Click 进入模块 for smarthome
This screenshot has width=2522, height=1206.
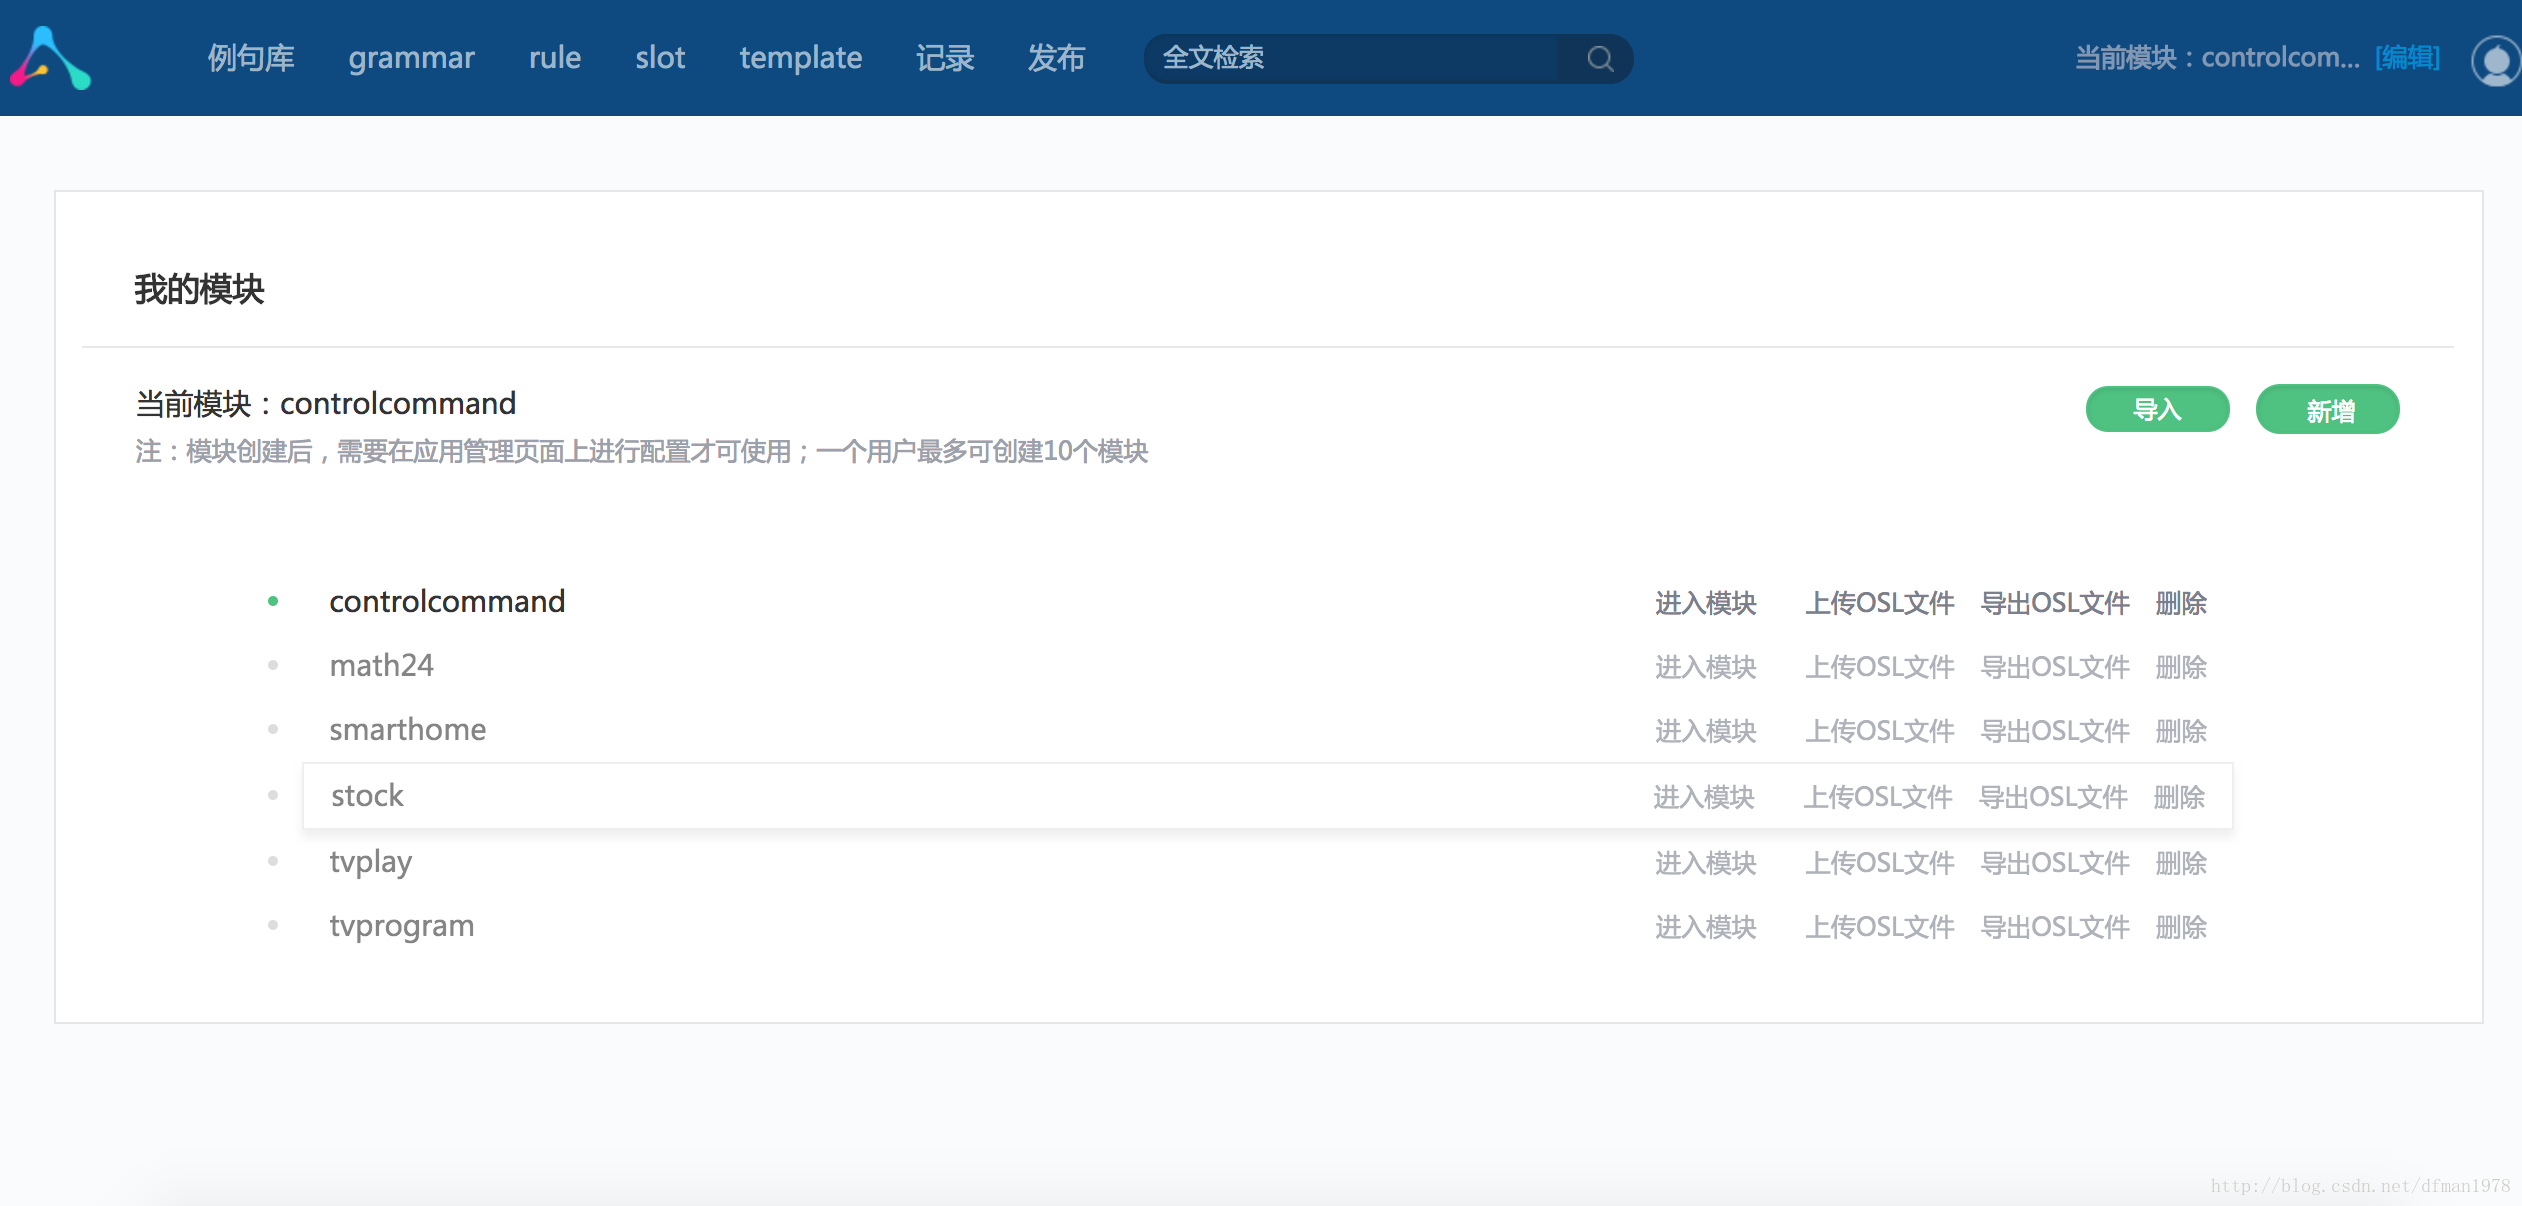[x=1705, y=731]
